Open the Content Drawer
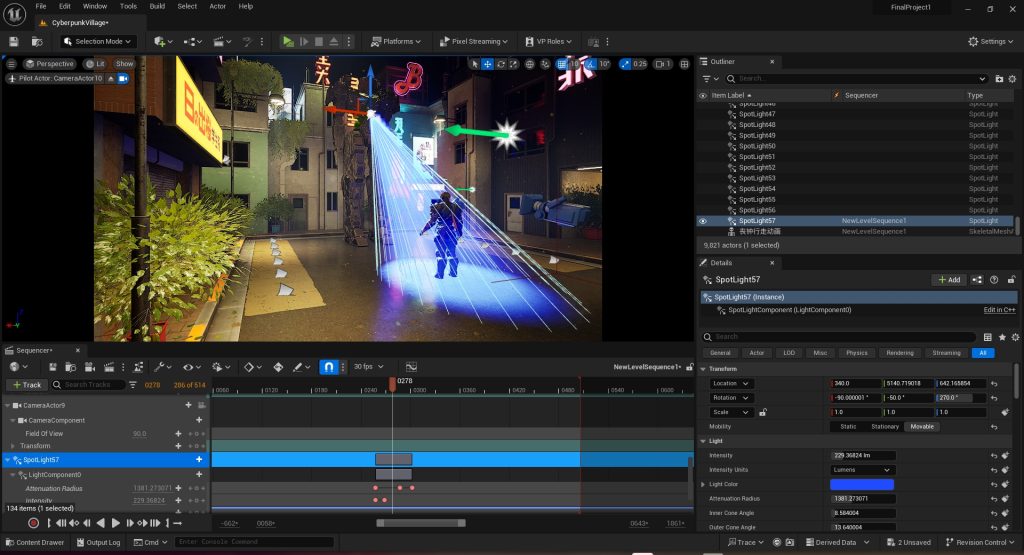Screen dimensions: 1024x555 click(35, 543)
